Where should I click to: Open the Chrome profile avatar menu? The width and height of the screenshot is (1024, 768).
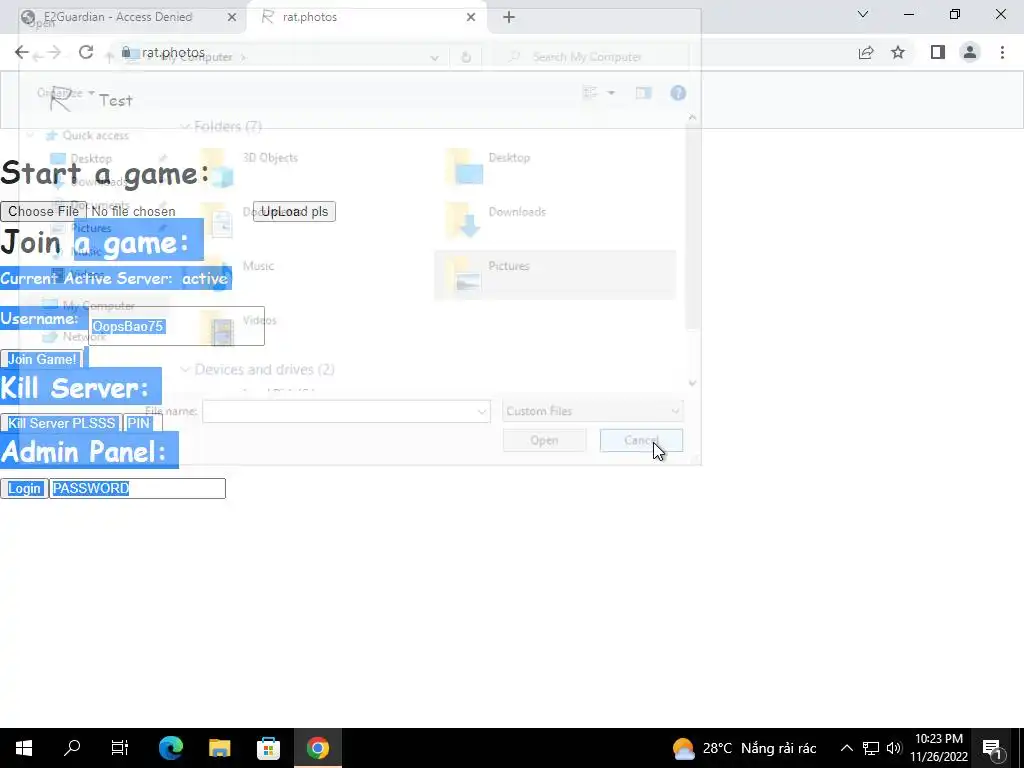[970, 52]
